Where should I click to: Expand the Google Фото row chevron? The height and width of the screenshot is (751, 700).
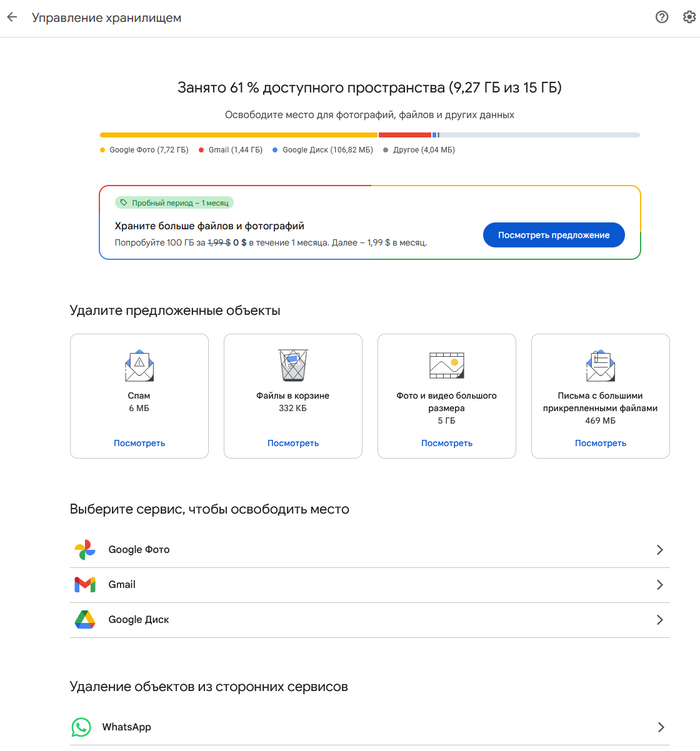click(660, 550)
